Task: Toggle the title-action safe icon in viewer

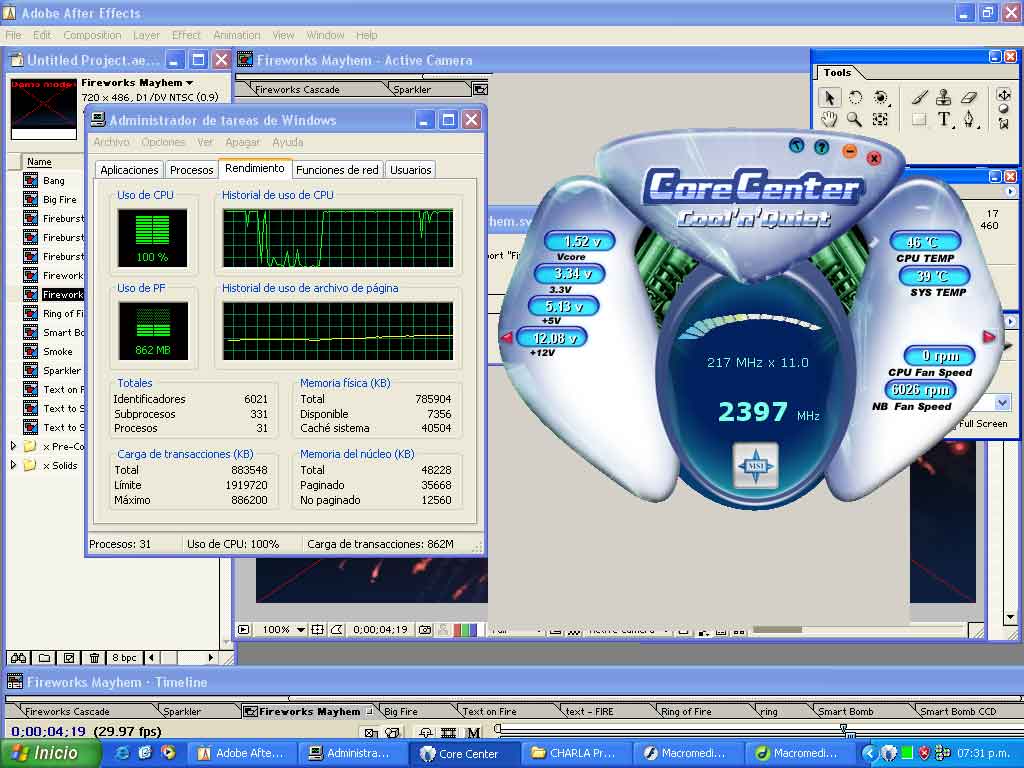Action: (x=318, y=630)
